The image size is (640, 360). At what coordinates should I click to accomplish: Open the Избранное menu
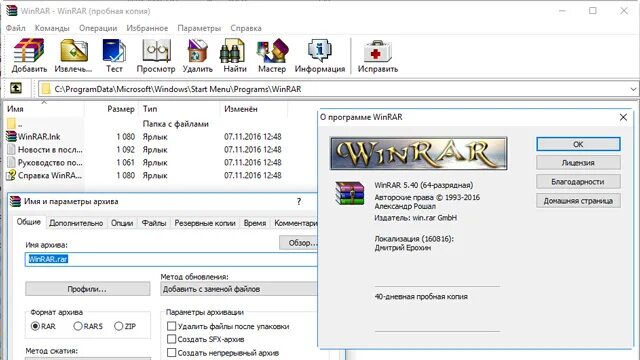pyautogui.click(x=147, y=28)
